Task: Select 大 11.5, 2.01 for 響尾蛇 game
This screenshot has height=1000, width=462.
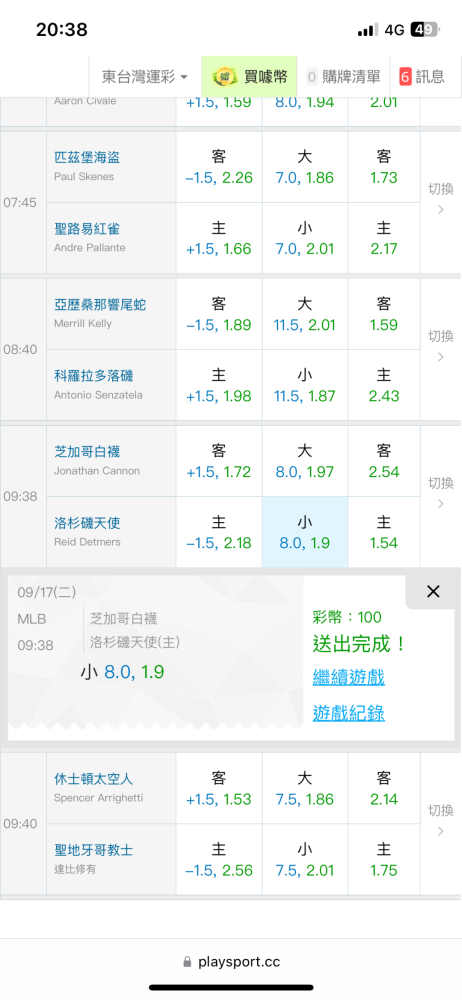Action: click(305, 314)
